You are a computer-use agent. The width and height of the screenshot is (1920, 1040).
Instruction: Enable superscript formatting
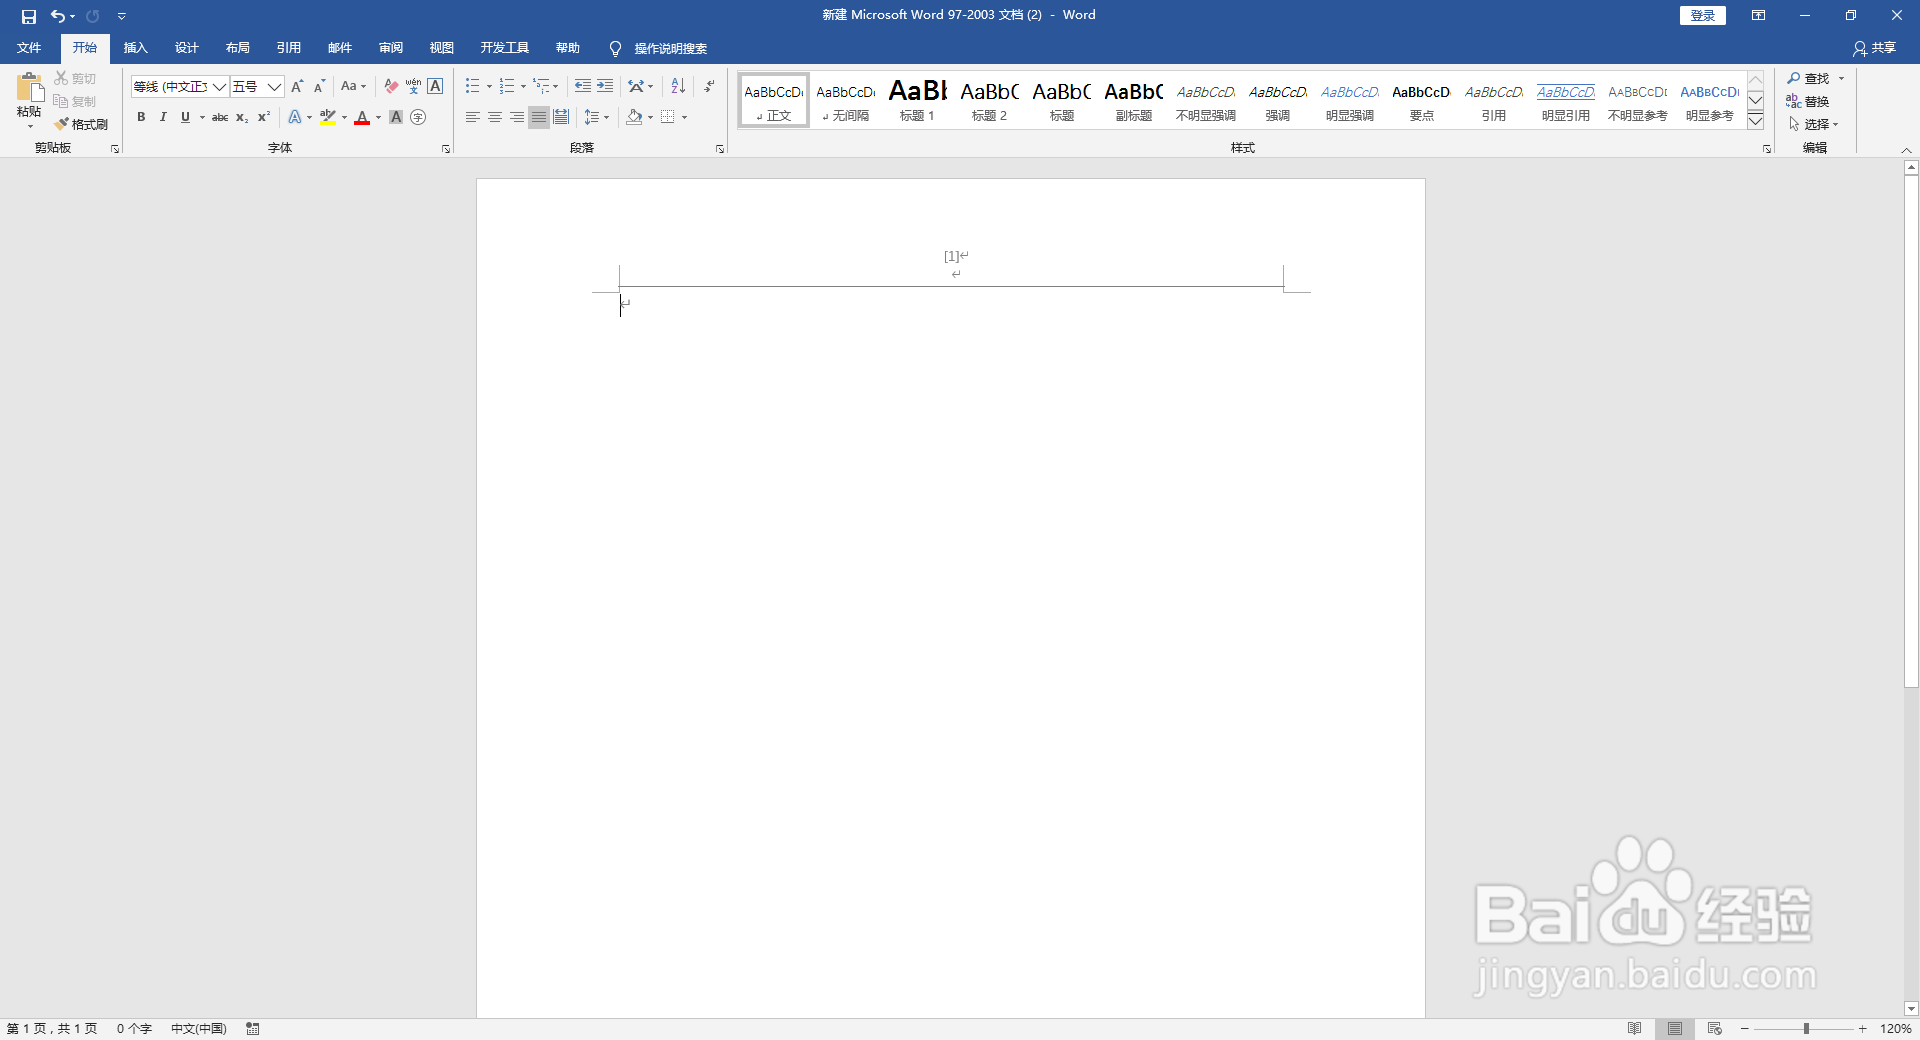(x=262, y=117)
